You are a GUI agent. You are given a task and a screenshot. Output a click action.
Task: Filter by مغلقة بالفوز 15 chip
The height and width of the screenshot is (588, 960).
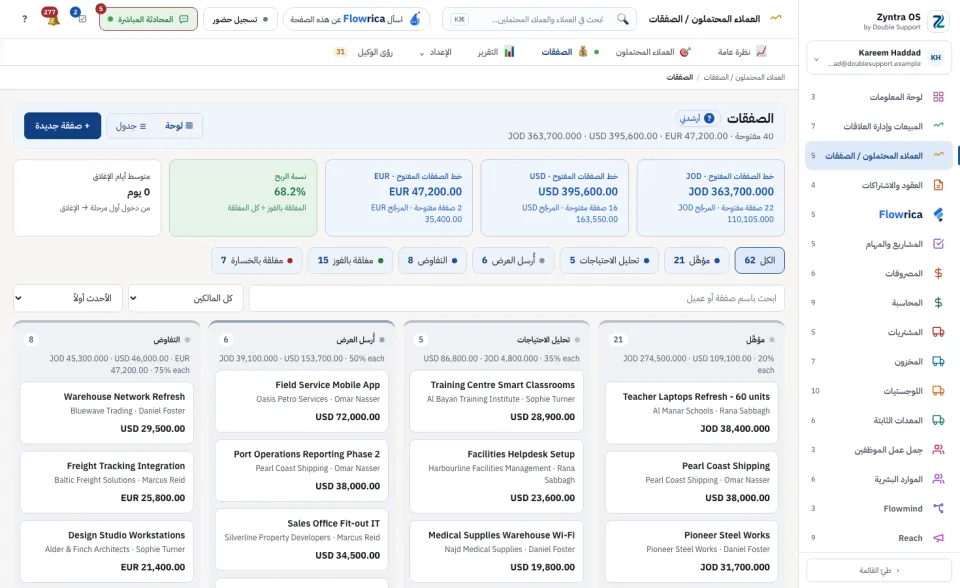(x=350, y=260)
